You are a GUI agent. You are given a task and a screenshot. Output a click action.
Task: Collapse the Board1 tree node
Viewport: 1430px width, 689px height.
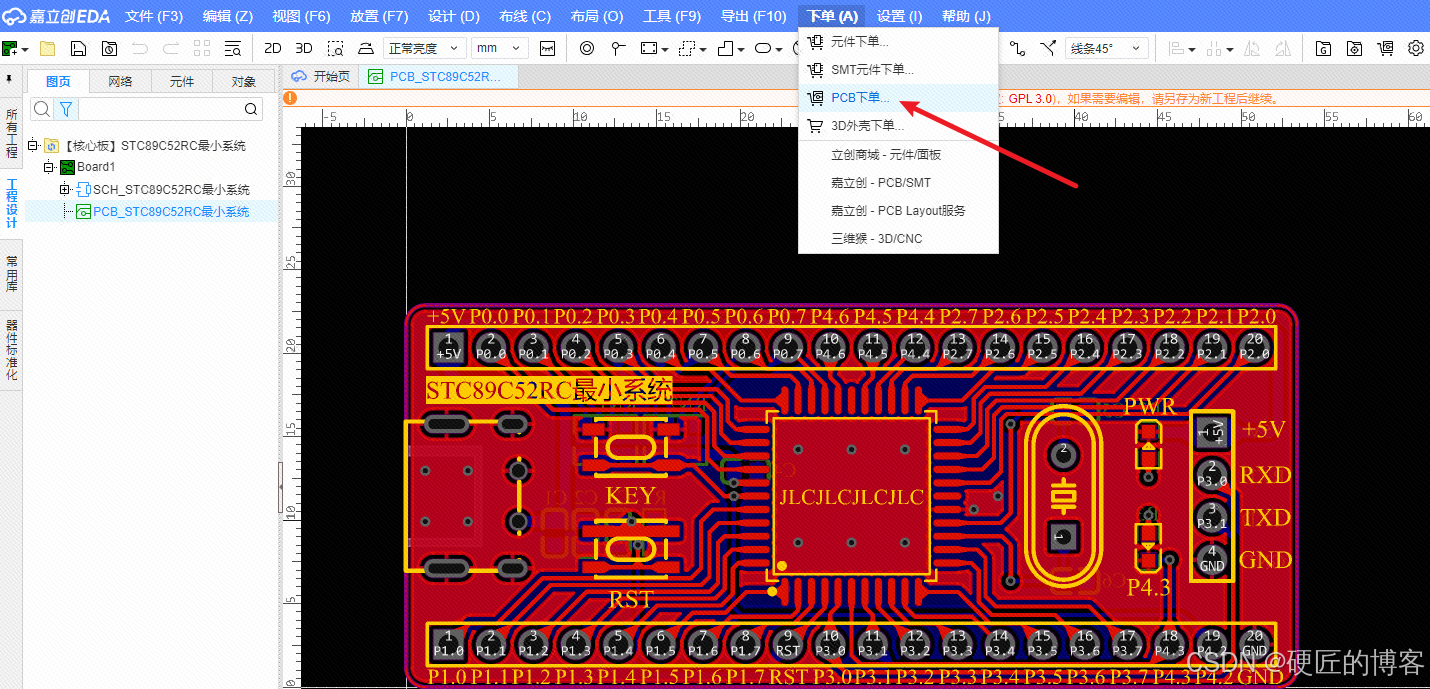(x=48, y=167)
